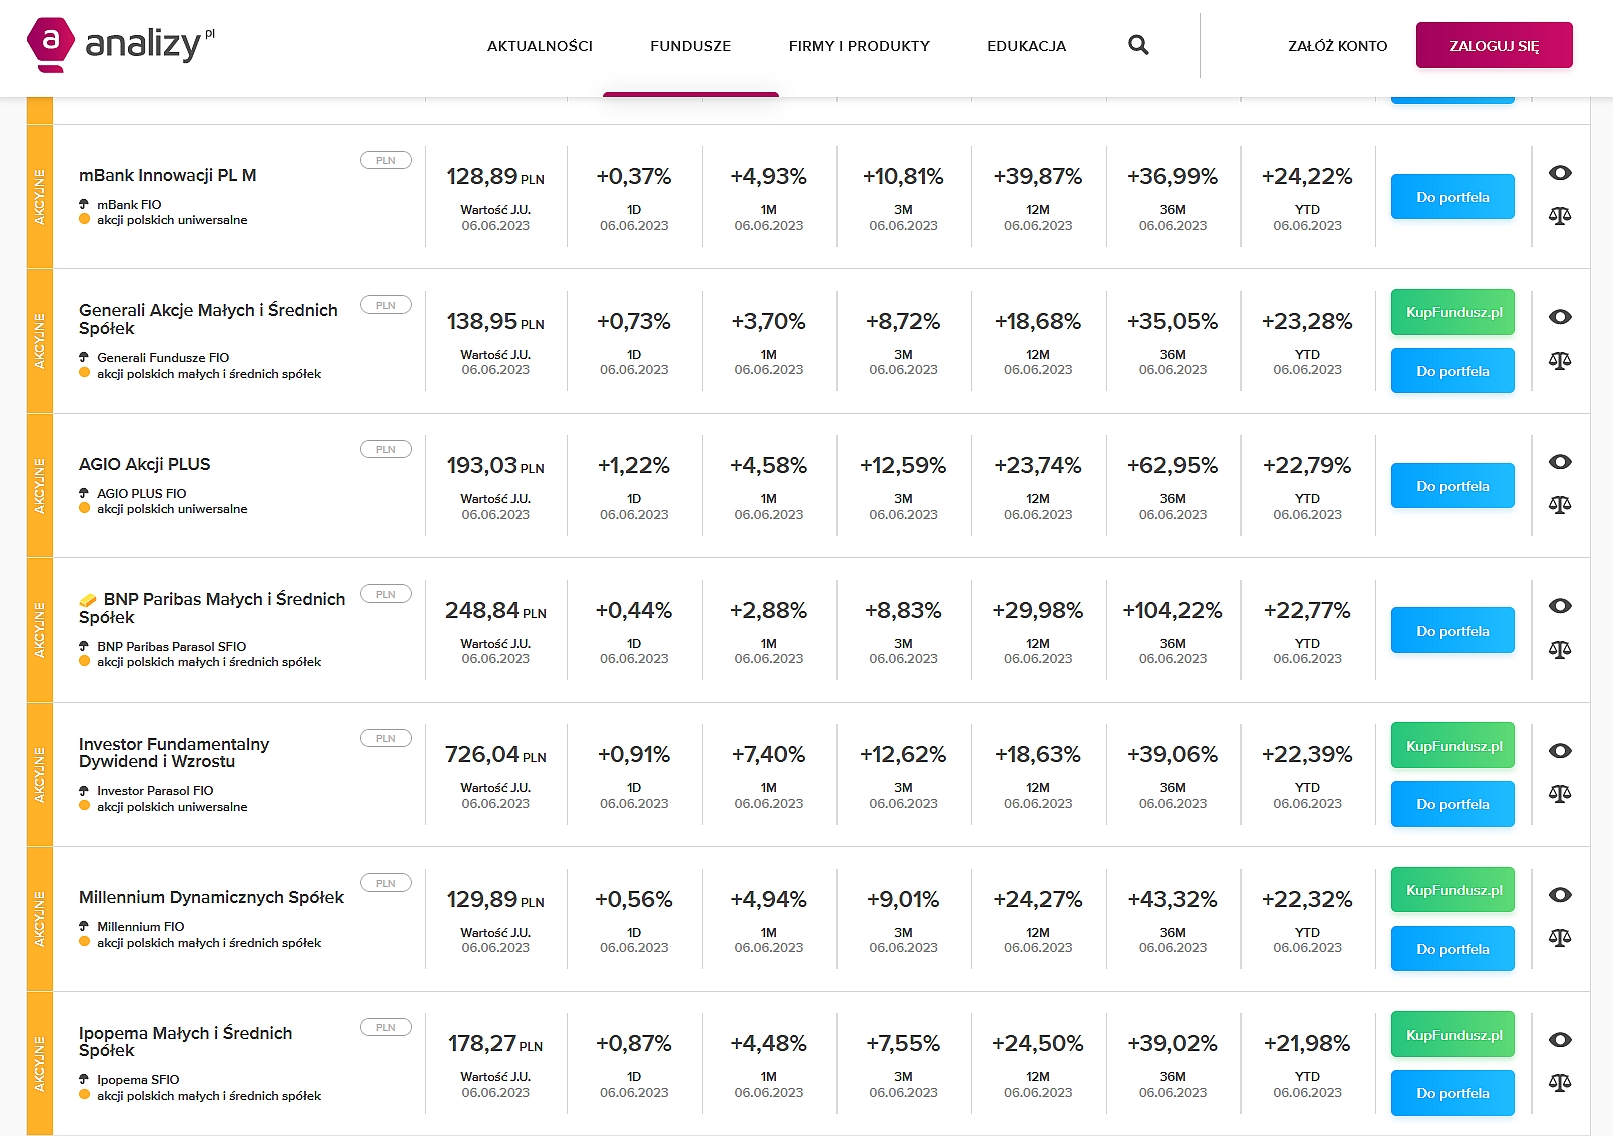Compare mBank Innowacji PL M scales icon
The image size is (1613, 1136).
1560,215
